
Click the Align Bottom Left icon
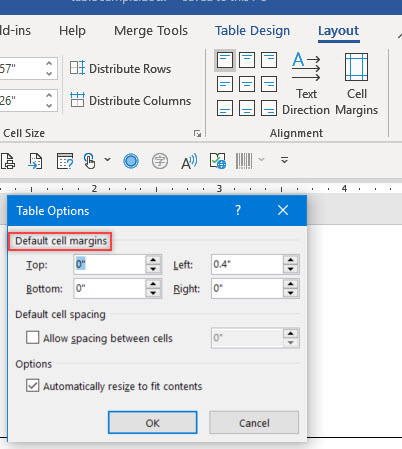pos(225,108)
